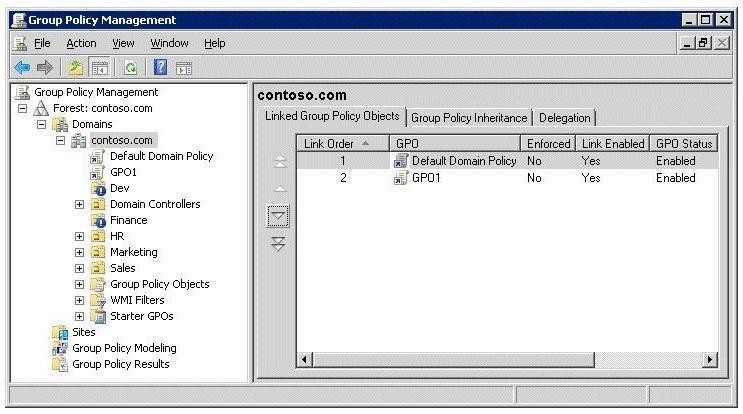The height and width of the screenshot is (414, 743).
Task: Switch to Group Policy Inheritance tab
Action: pos(469,118)
